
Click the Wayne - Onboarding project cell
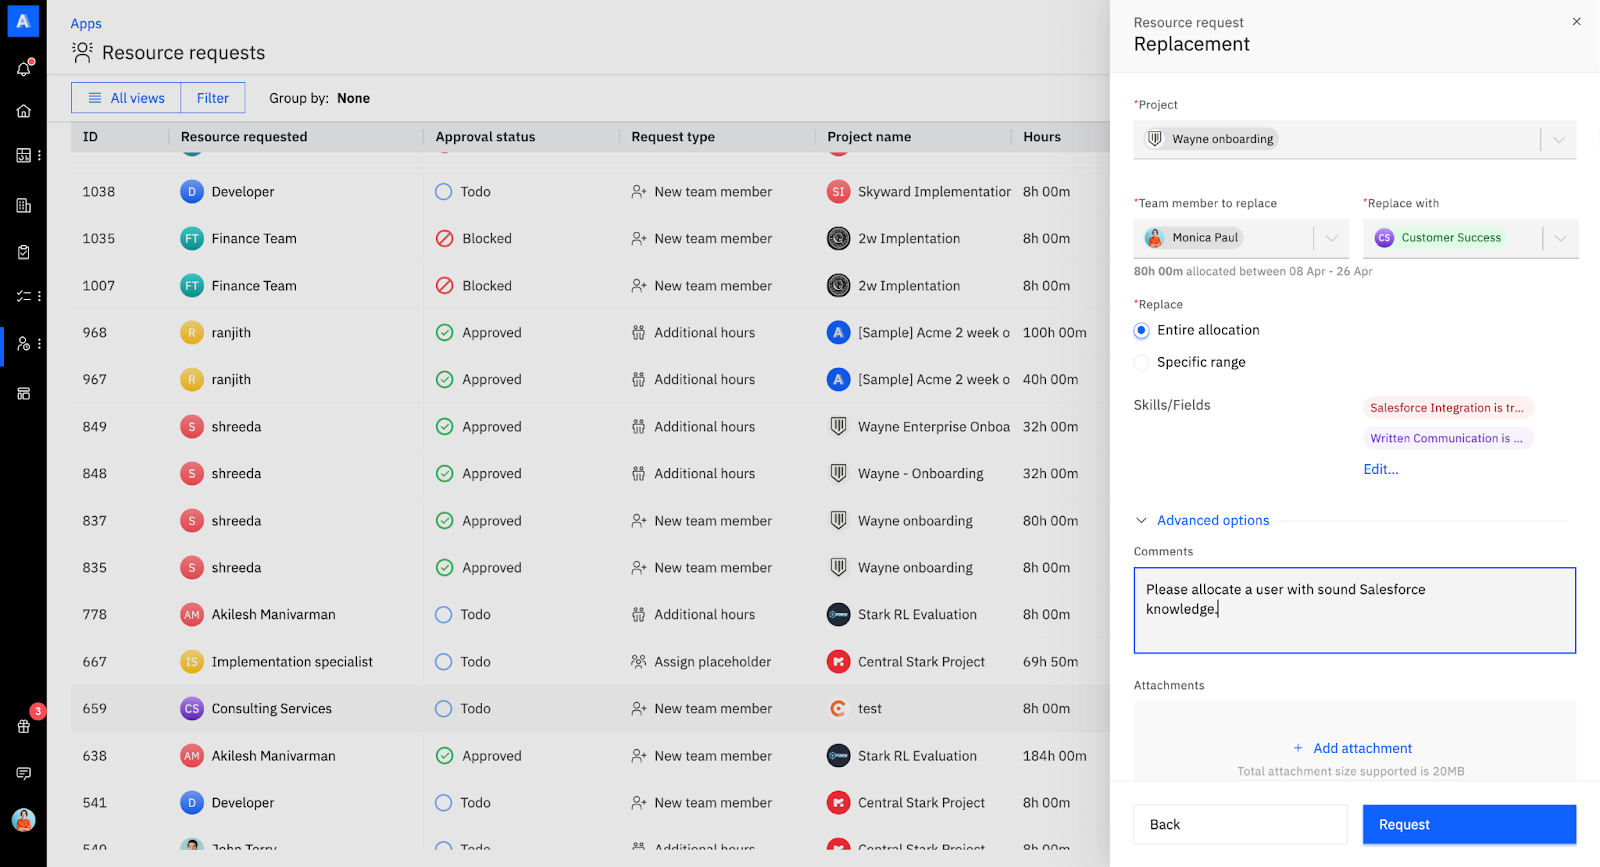[x=920, y=473]
